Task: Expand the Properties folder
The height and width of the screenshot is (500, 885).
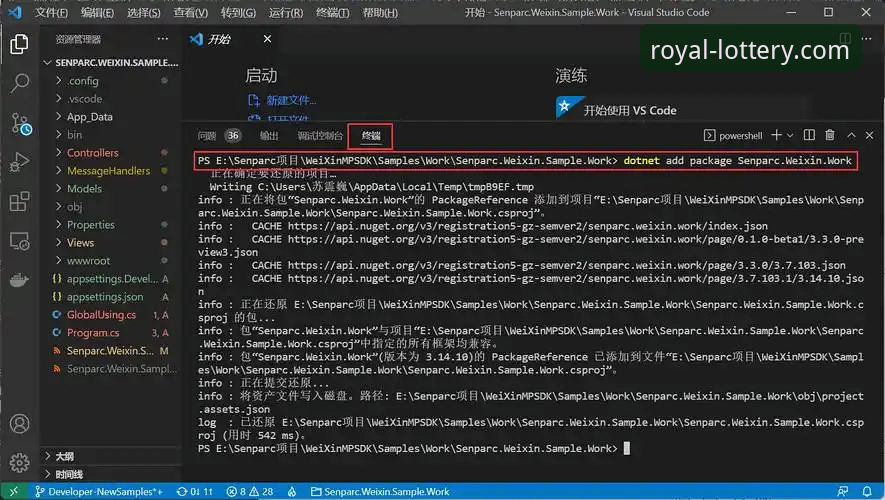Action: tap(111, 225)
